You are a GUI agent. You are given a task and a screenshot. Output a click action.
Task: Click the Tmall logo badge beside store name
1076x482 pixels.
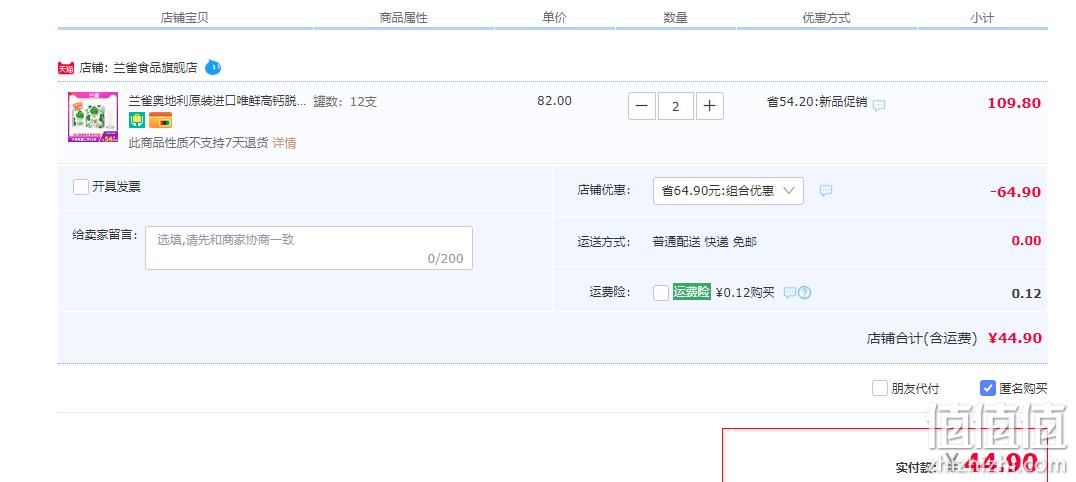(66, 68)
